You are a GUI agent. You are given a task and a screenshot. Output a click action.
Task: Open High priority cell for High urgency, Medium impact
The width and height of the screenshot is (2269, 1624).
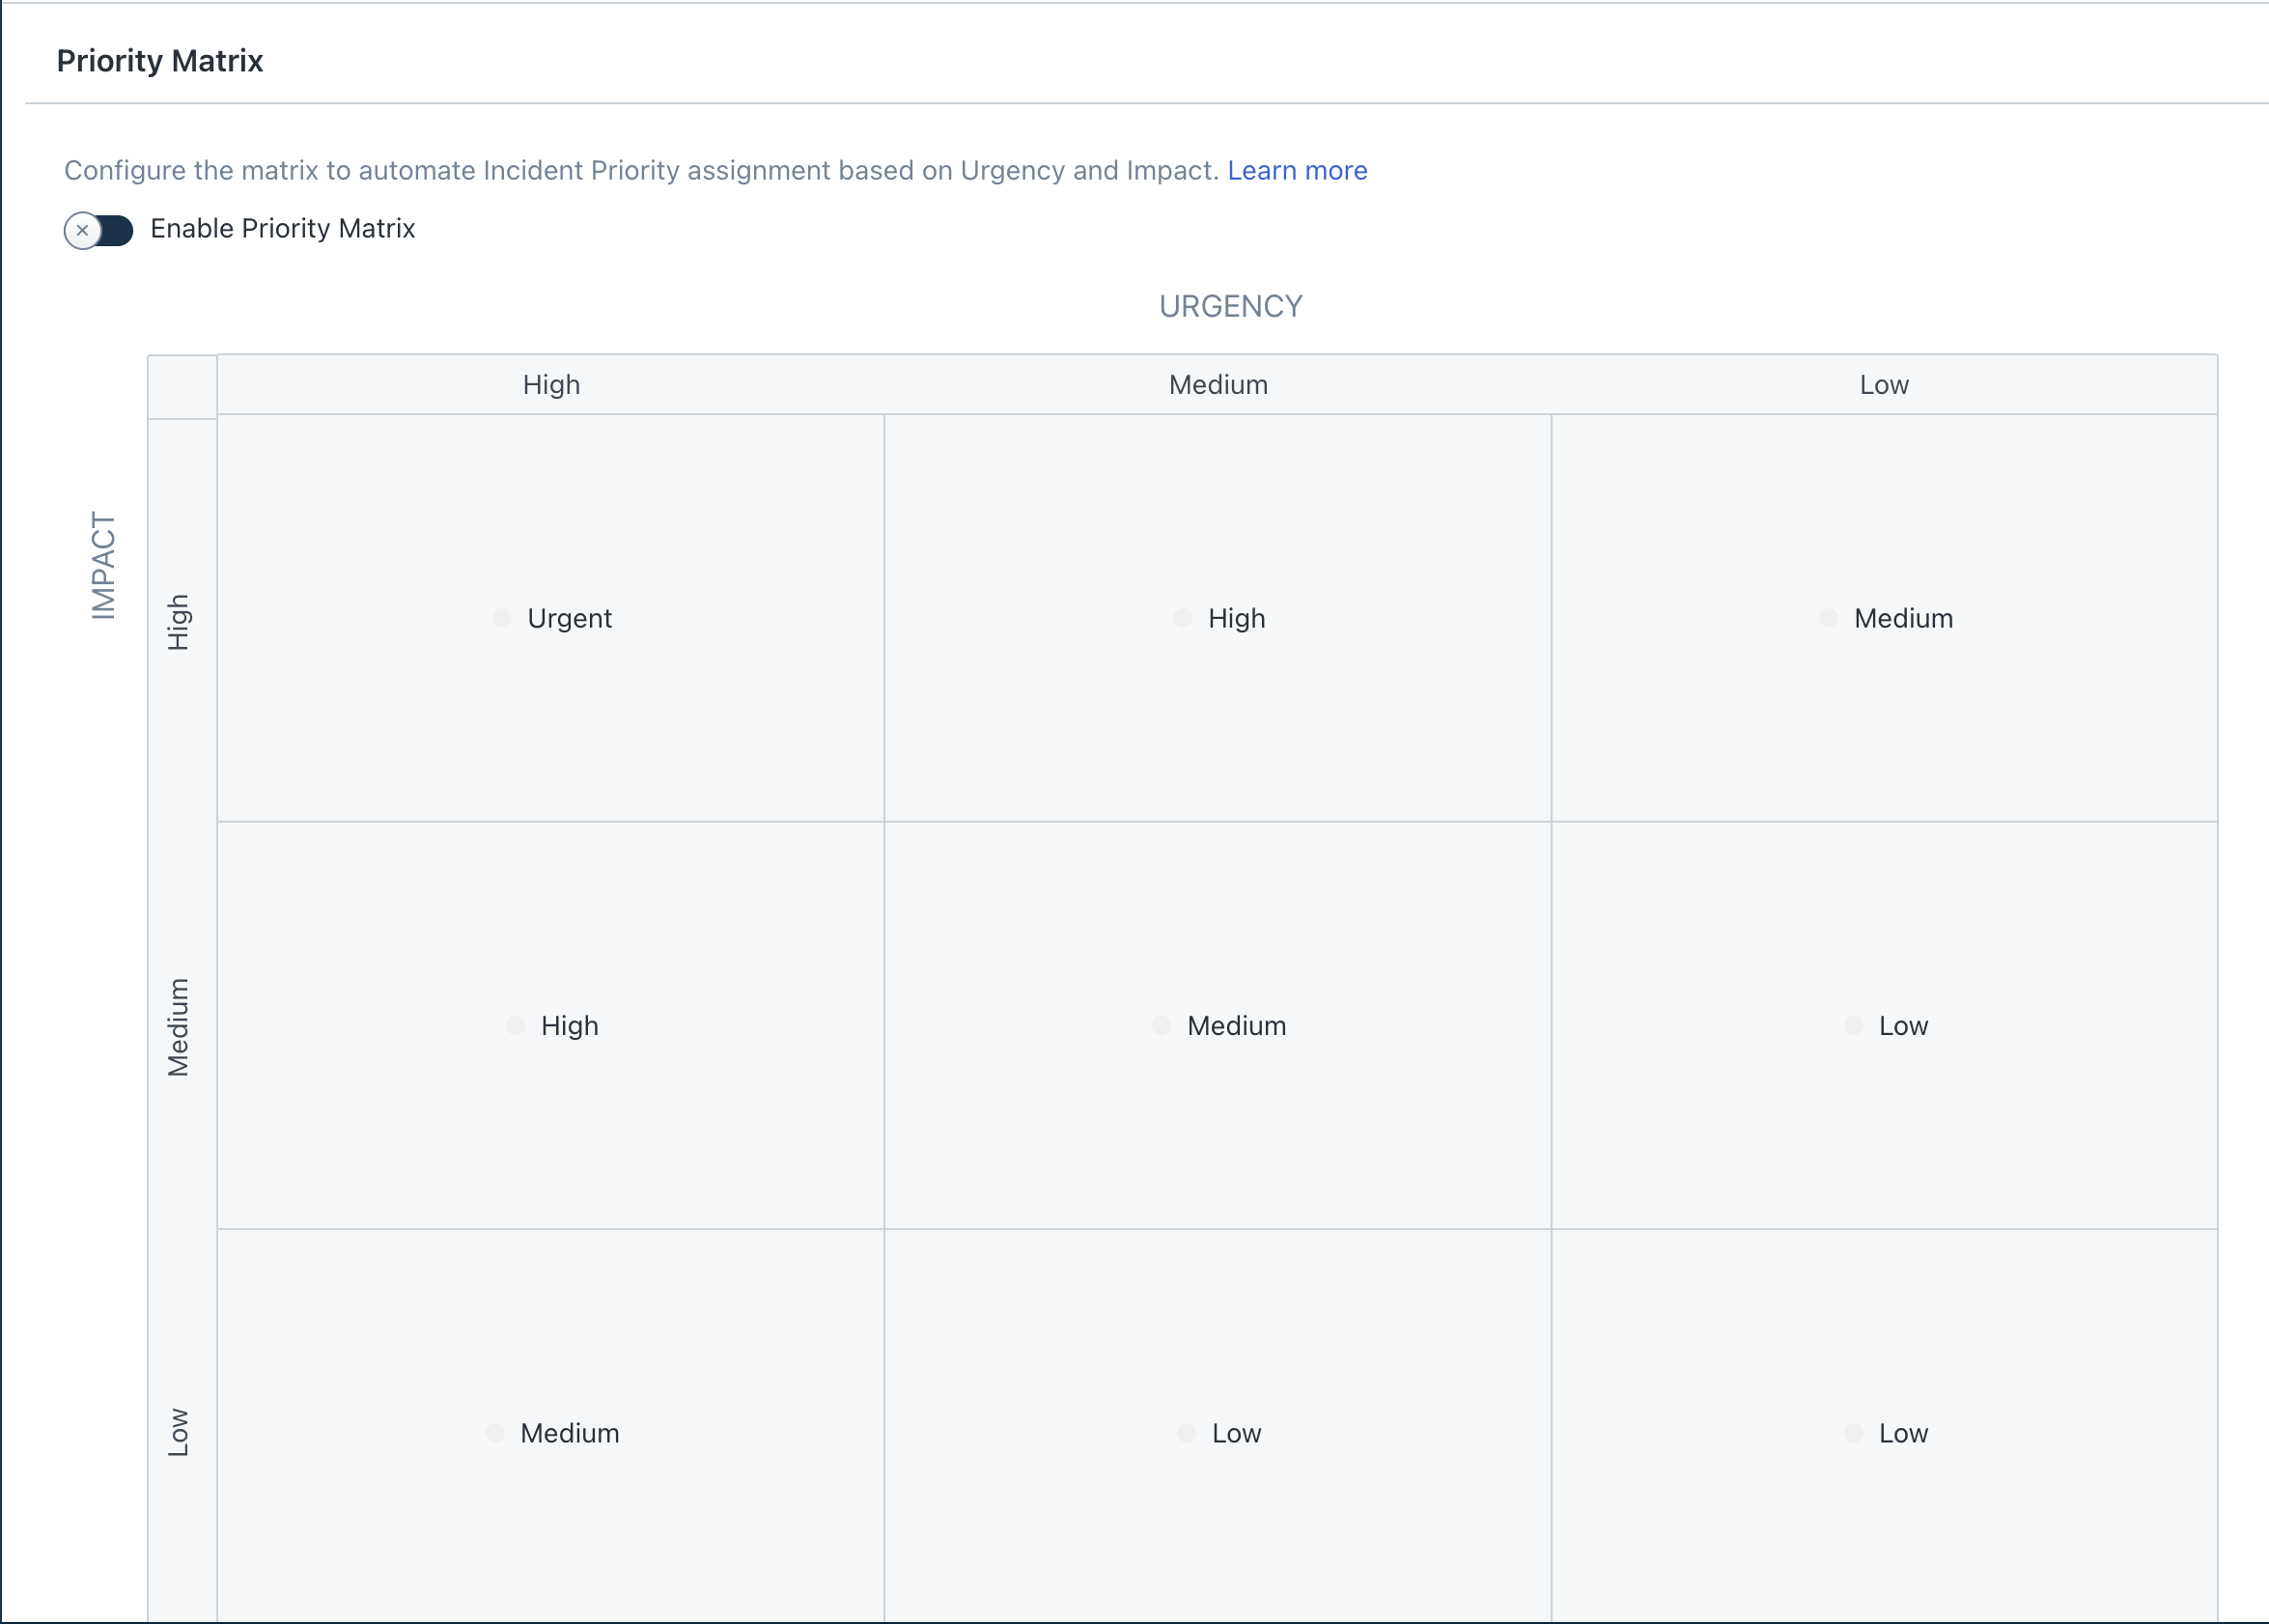(569, 1026)
